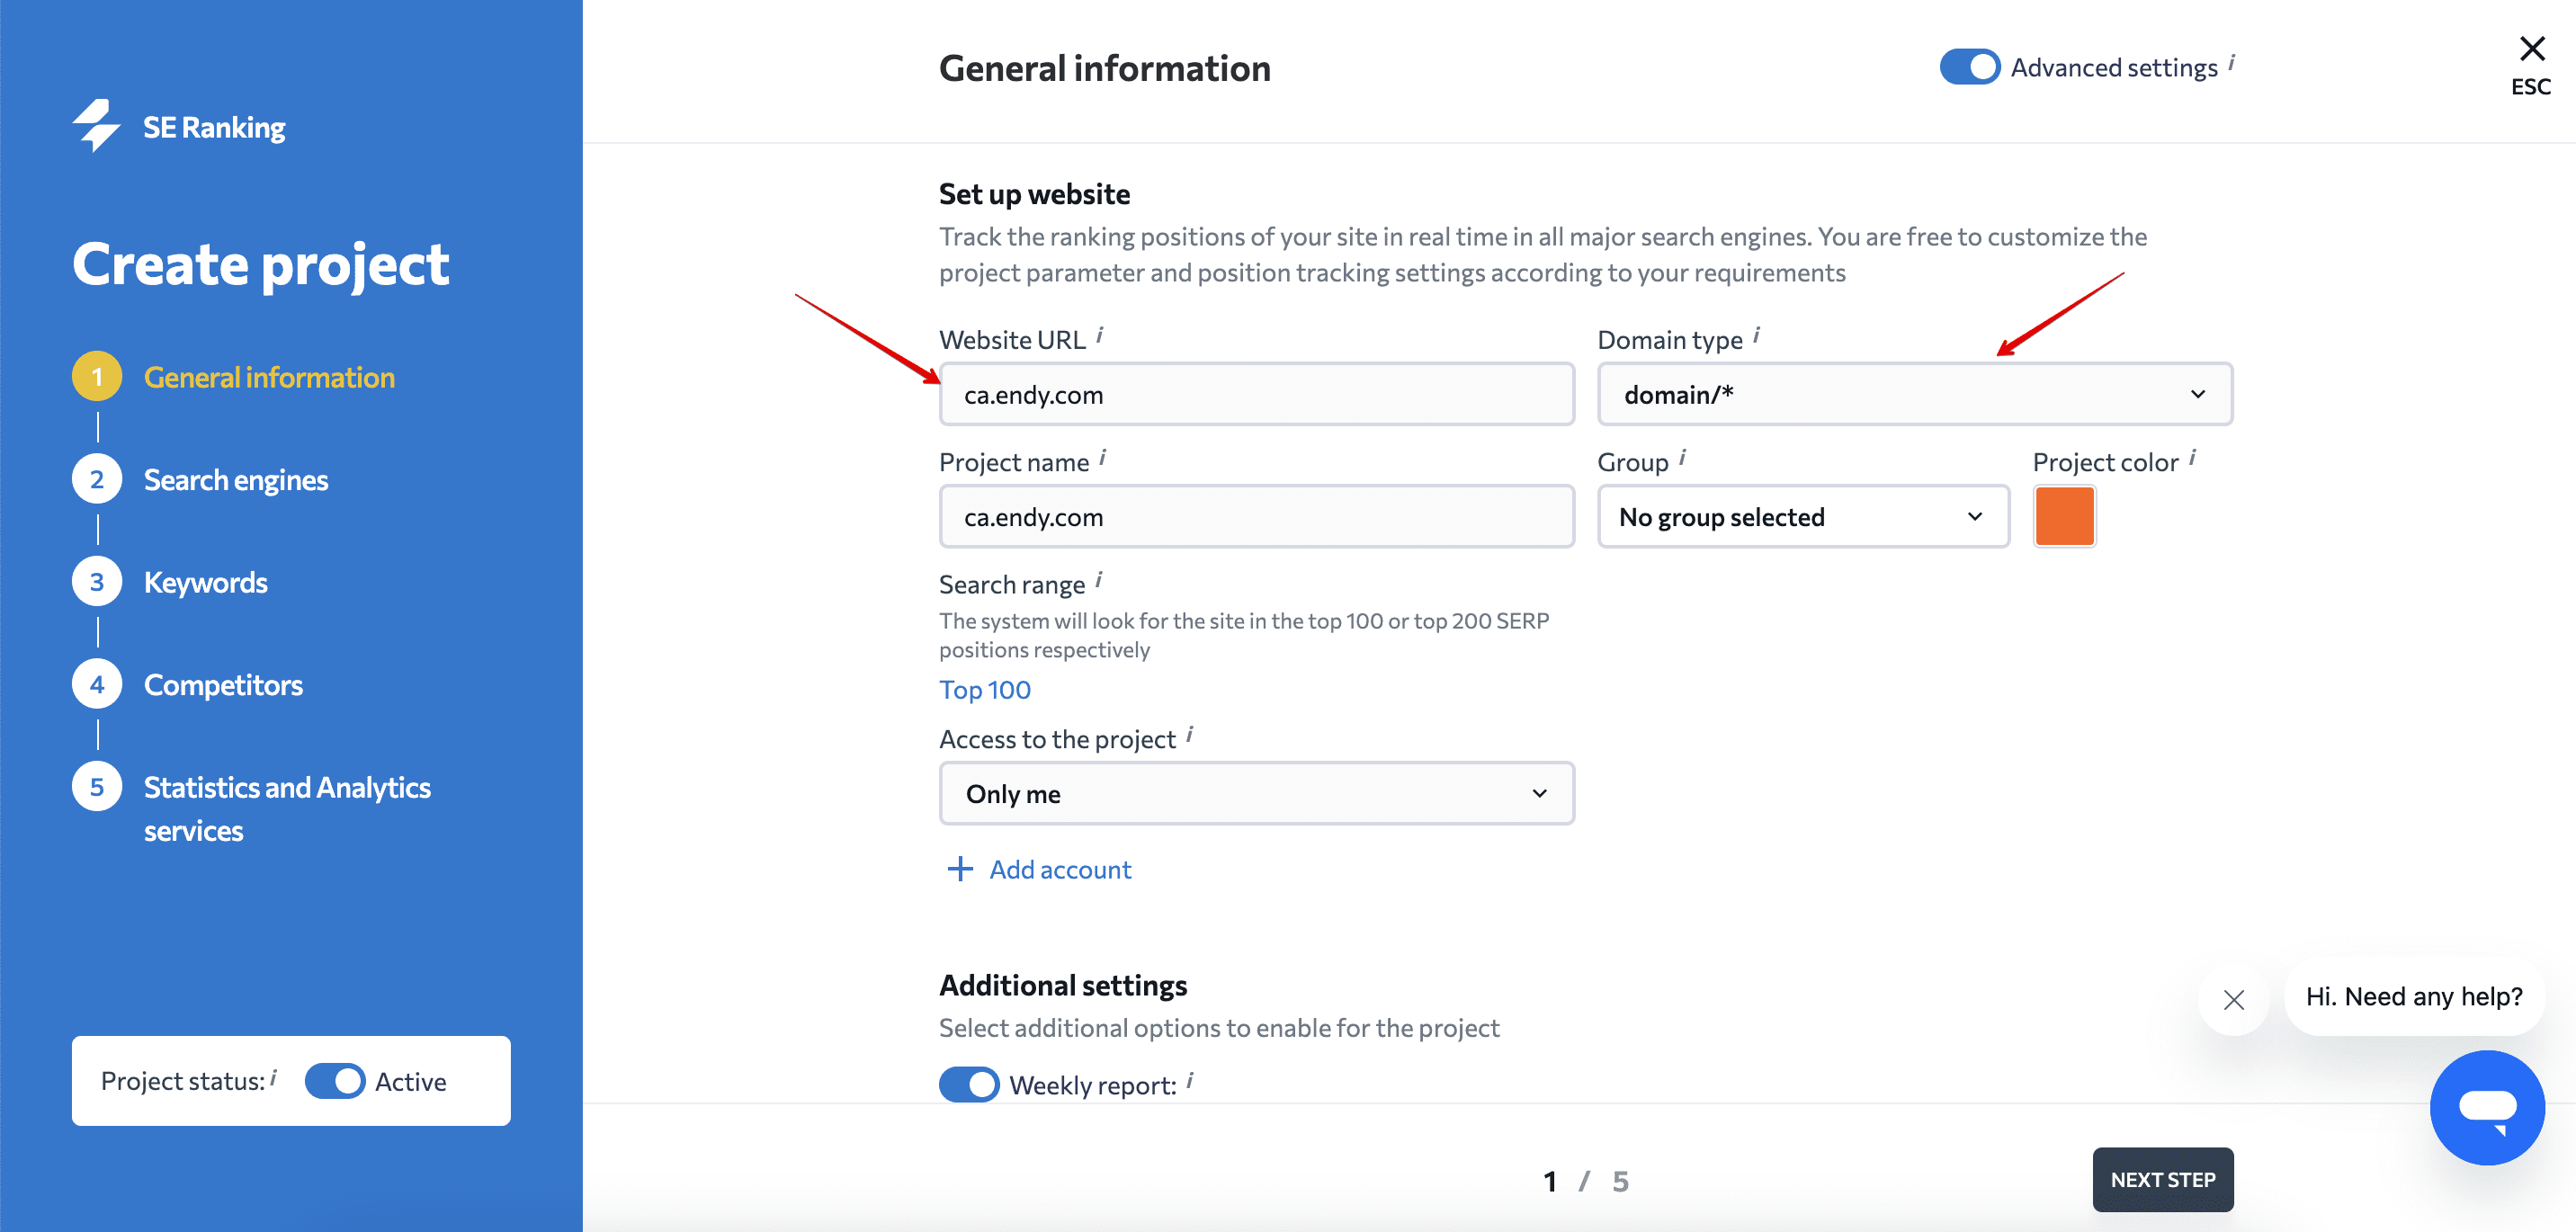Click the Top 100 search range link
The image size is (2576, 1232).
(986, 688)
